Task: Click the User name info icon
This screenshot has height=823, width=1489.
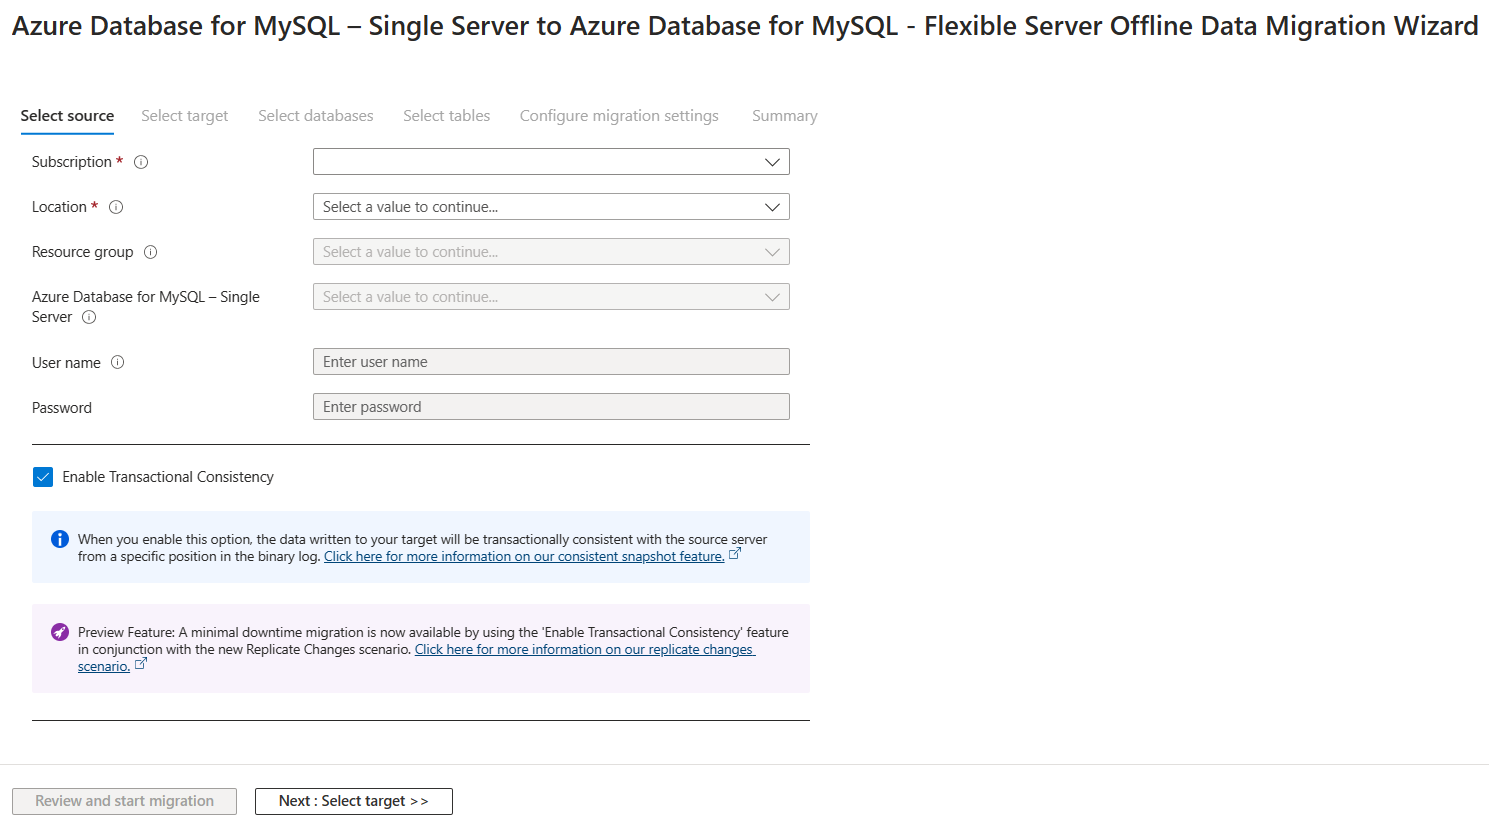Action: coord(118,362)
